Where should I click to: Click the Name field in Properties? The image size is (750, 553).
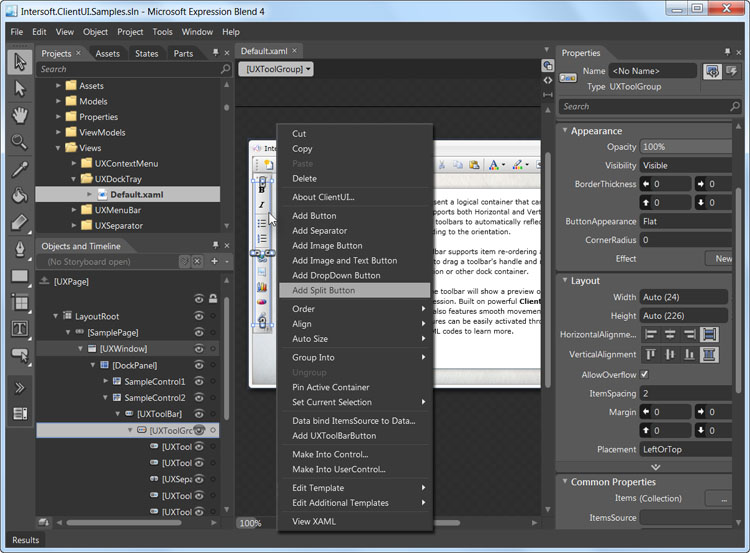click(x=653, y=71)
